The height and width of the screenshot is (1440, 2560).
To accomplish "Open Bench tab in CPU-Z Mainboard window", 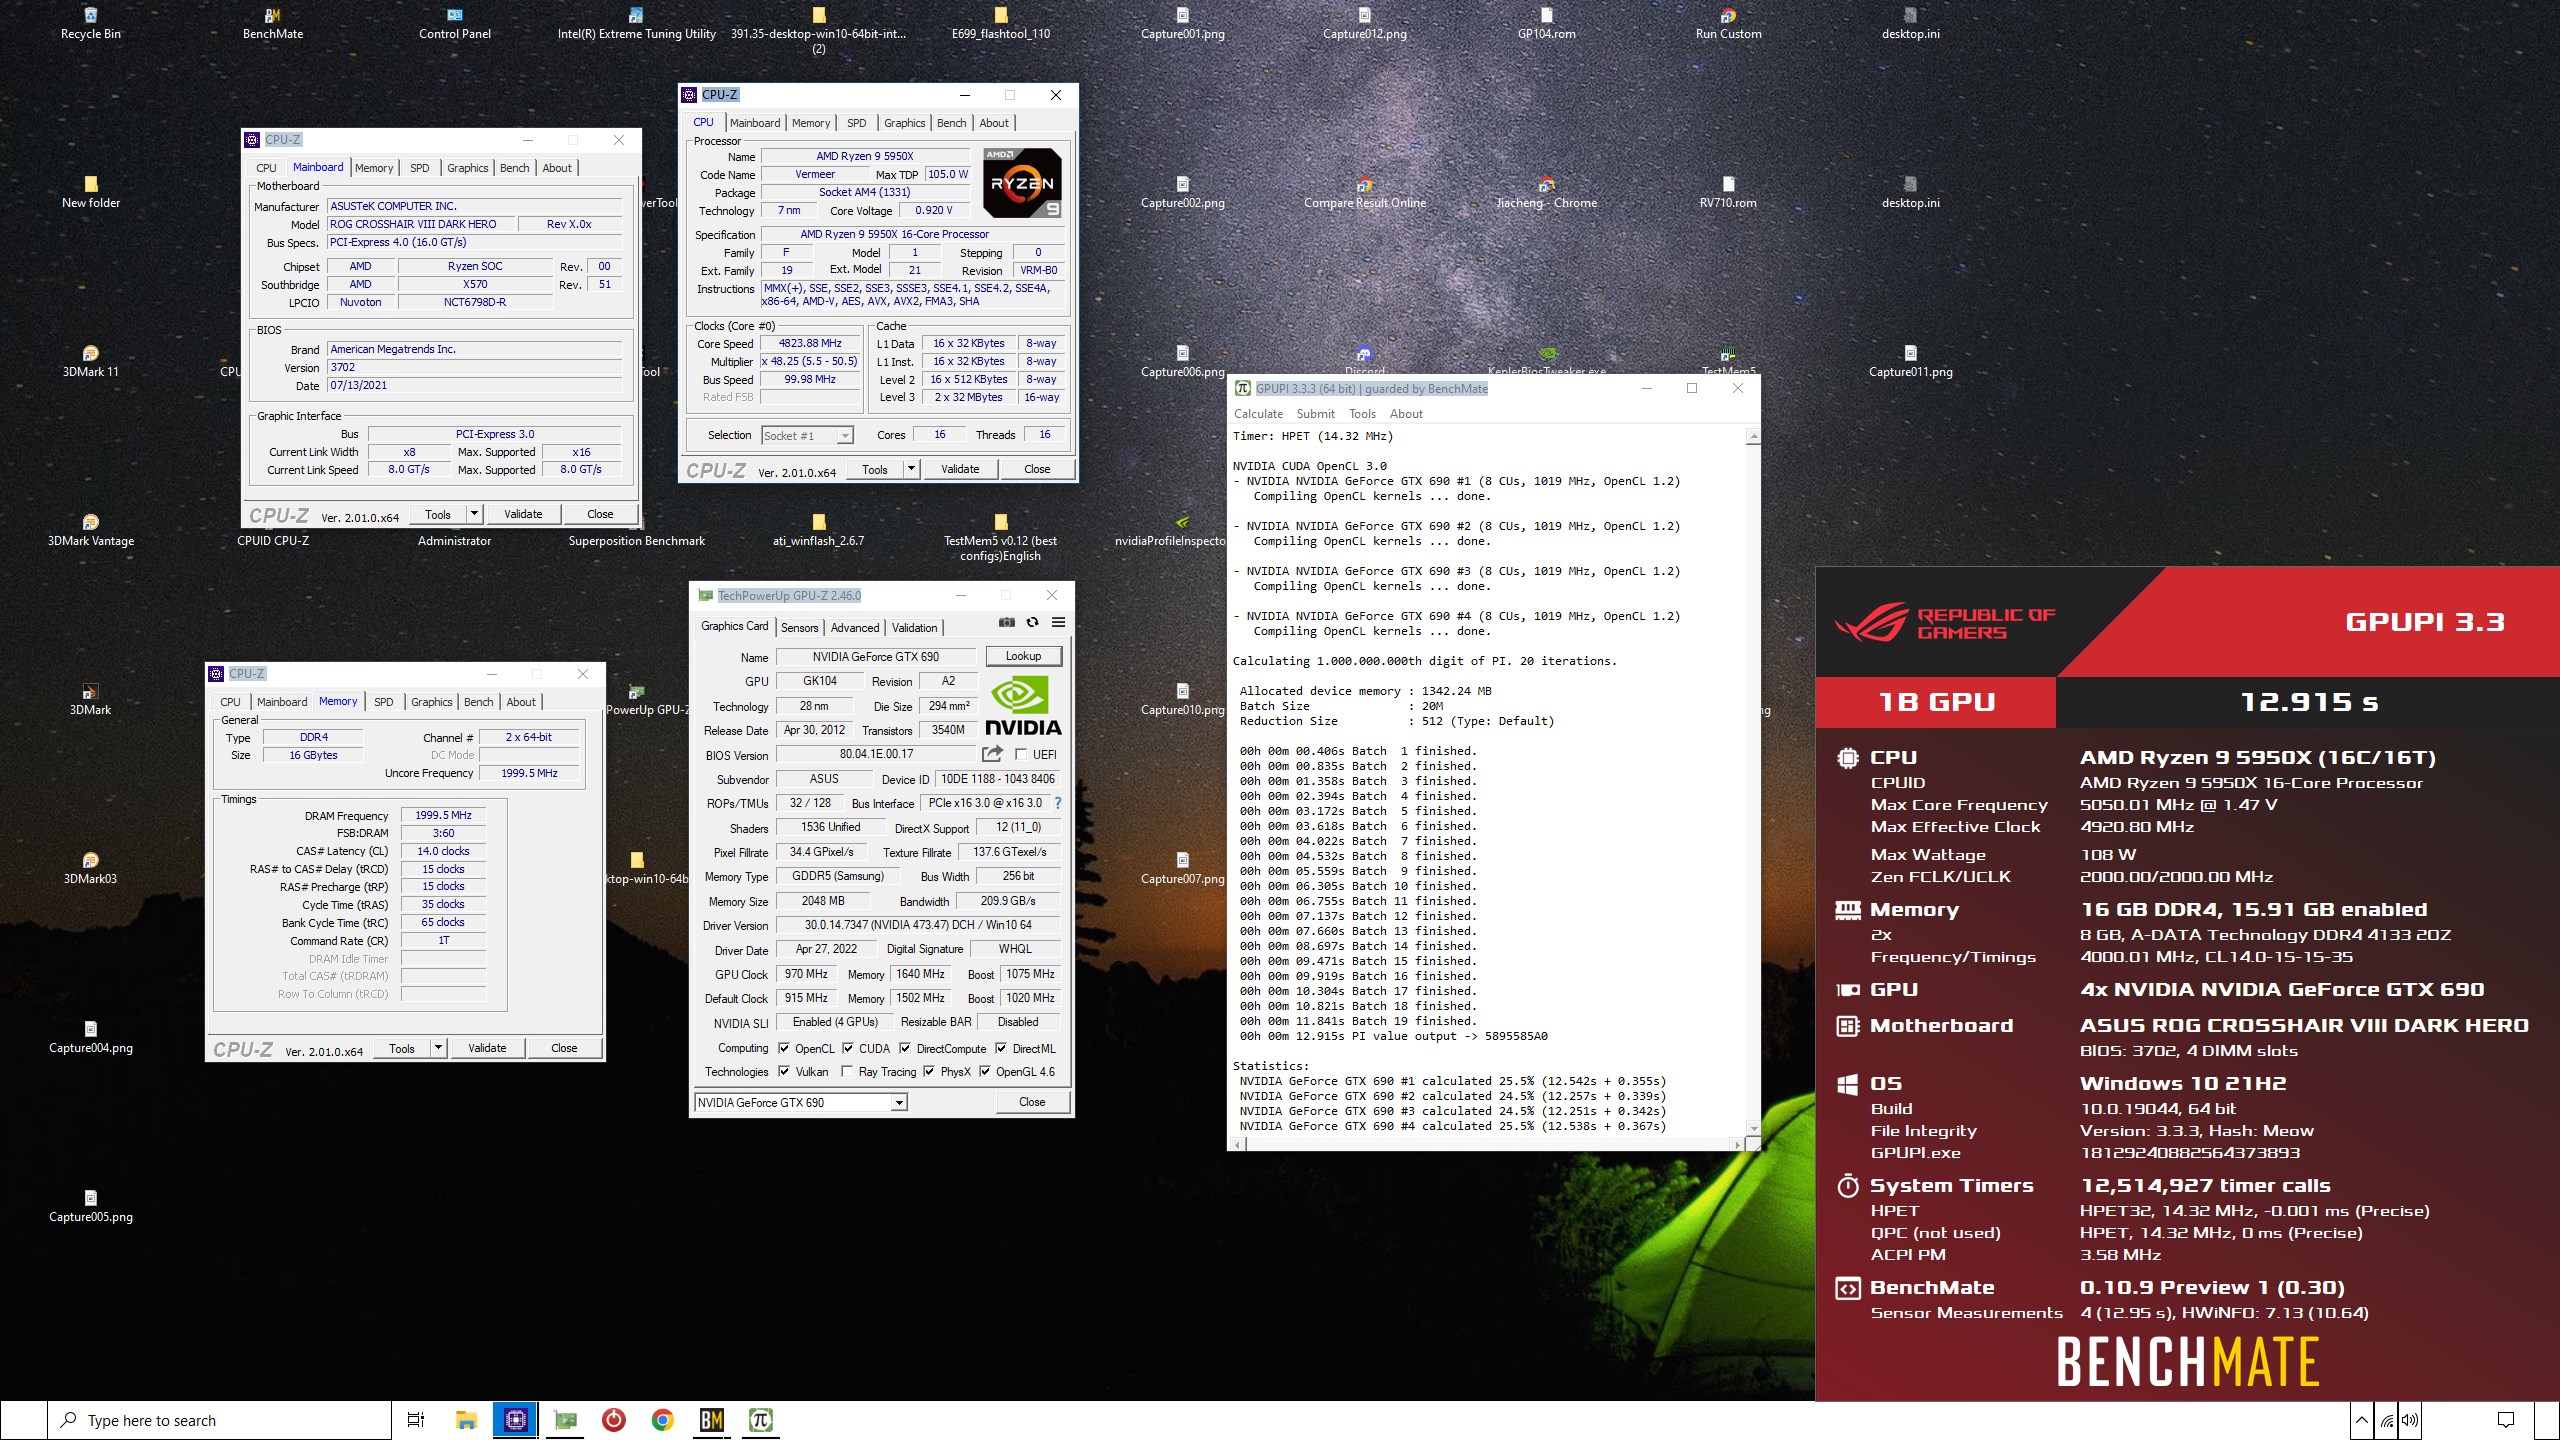I will [515, 168].
